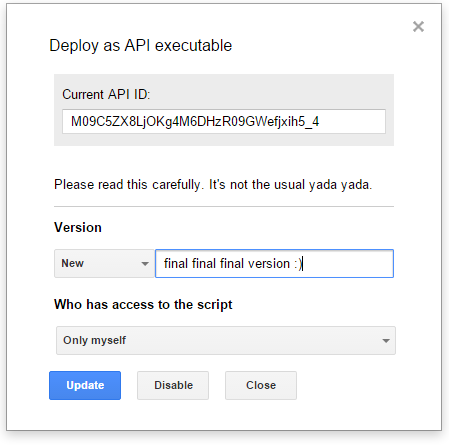
Task: Click the Current API ID label
Action: click(x=106, y=95)
